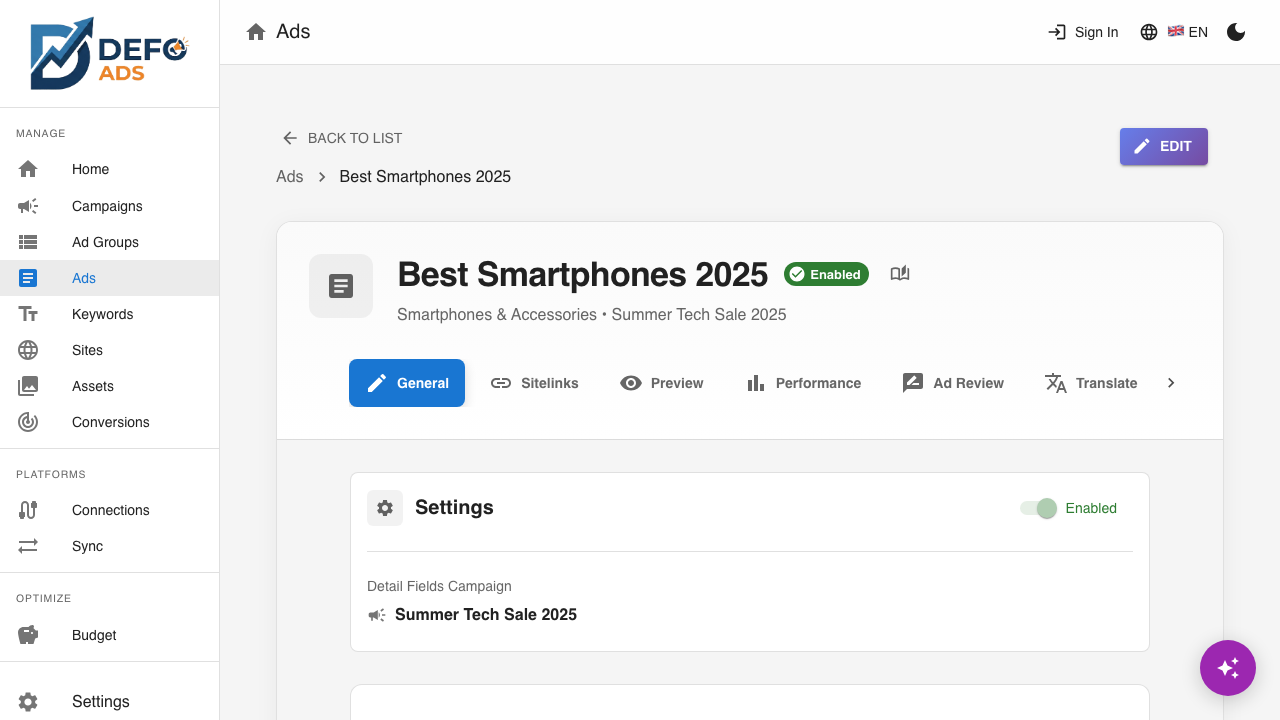Image resolution: width=1280 pixels, height=720 pixels.
Task: Click the sign-in arrow icon
Action: click(1057, 32)
